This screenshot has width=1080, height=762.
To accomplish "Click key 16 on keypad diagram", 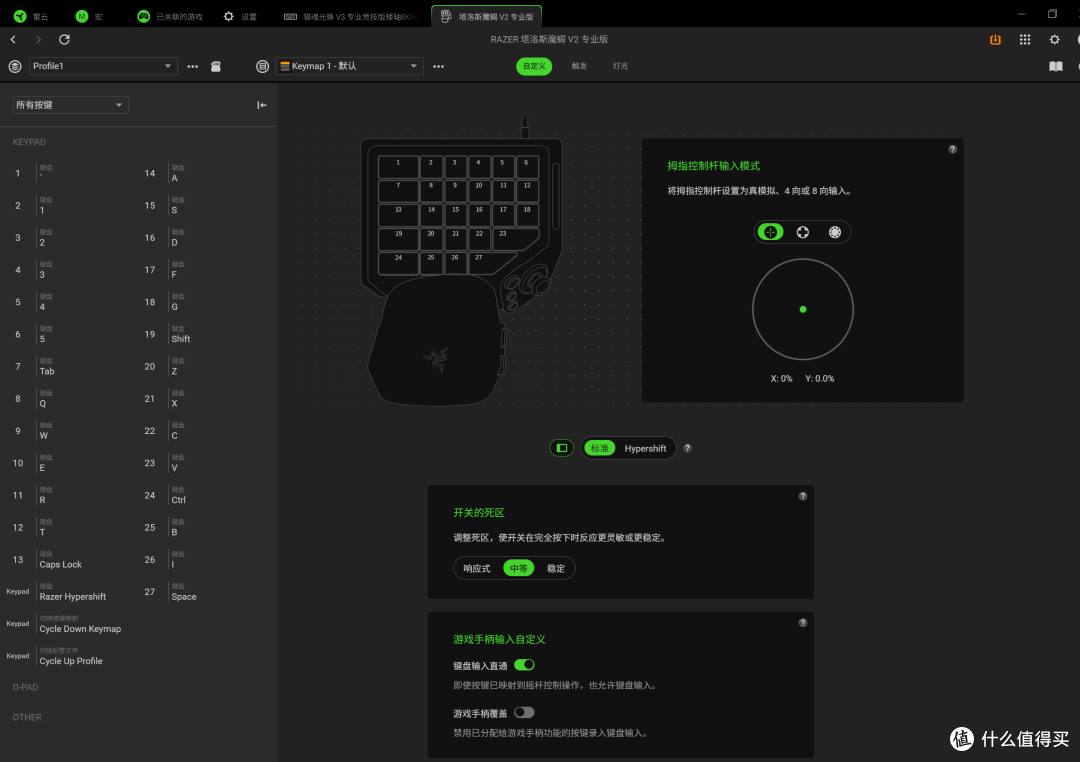I will pyautogui.click(x=479, y=215).
